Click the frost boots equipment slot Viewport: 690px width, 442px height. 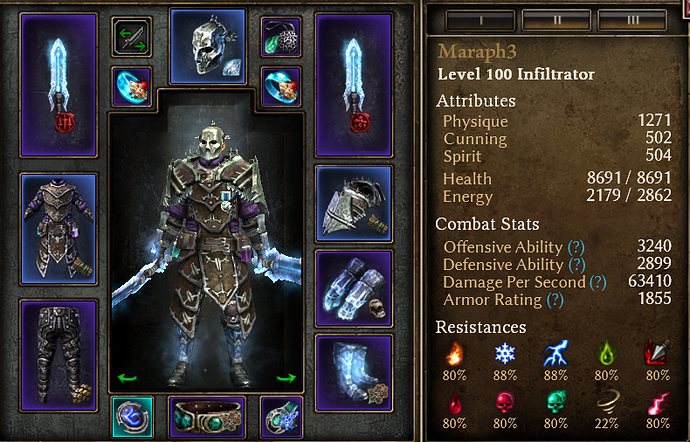[x=353, y=373]
